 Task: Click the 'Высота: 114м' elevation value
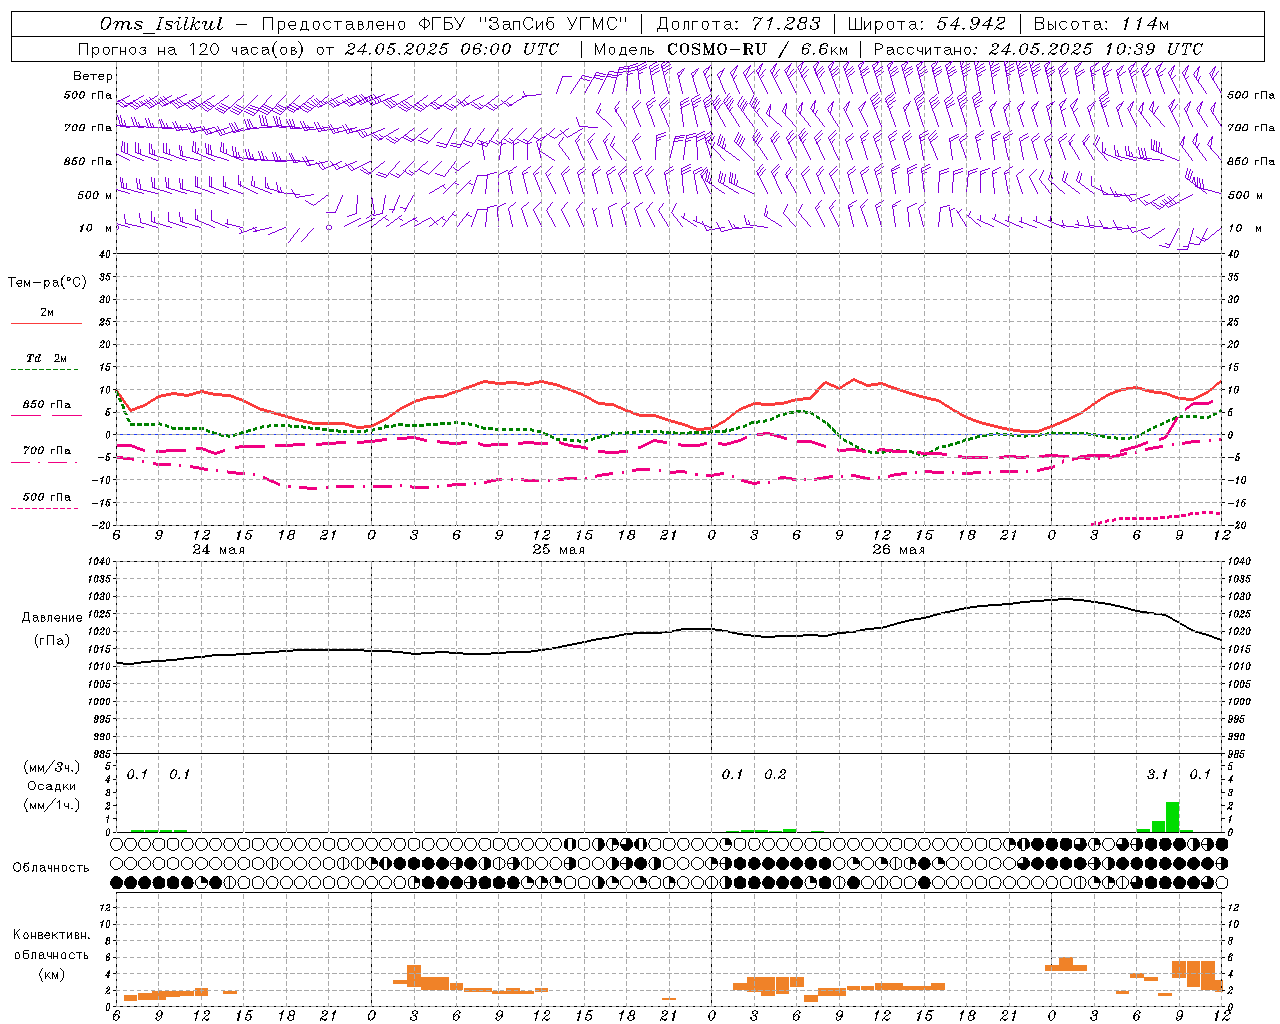(x=1101, y=24)
